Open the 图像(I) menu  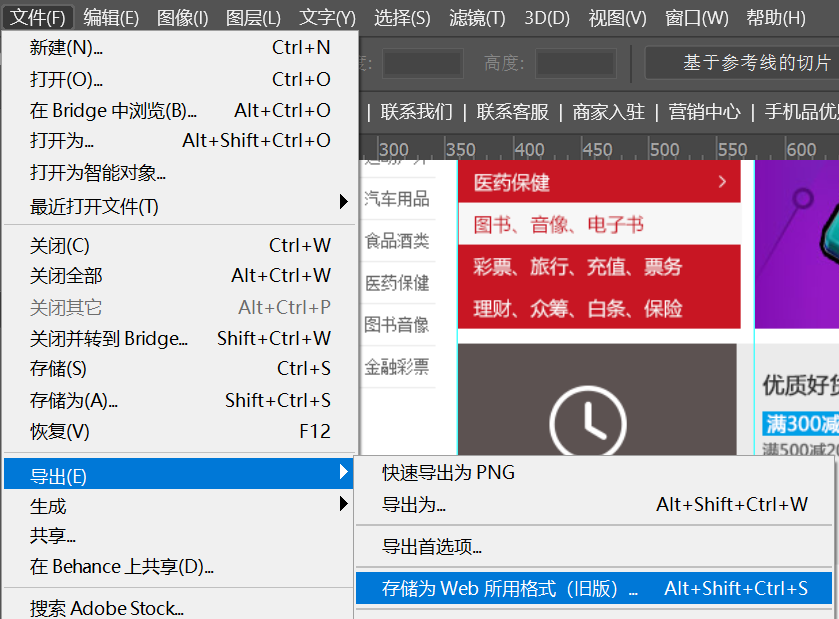click(182, 18)
